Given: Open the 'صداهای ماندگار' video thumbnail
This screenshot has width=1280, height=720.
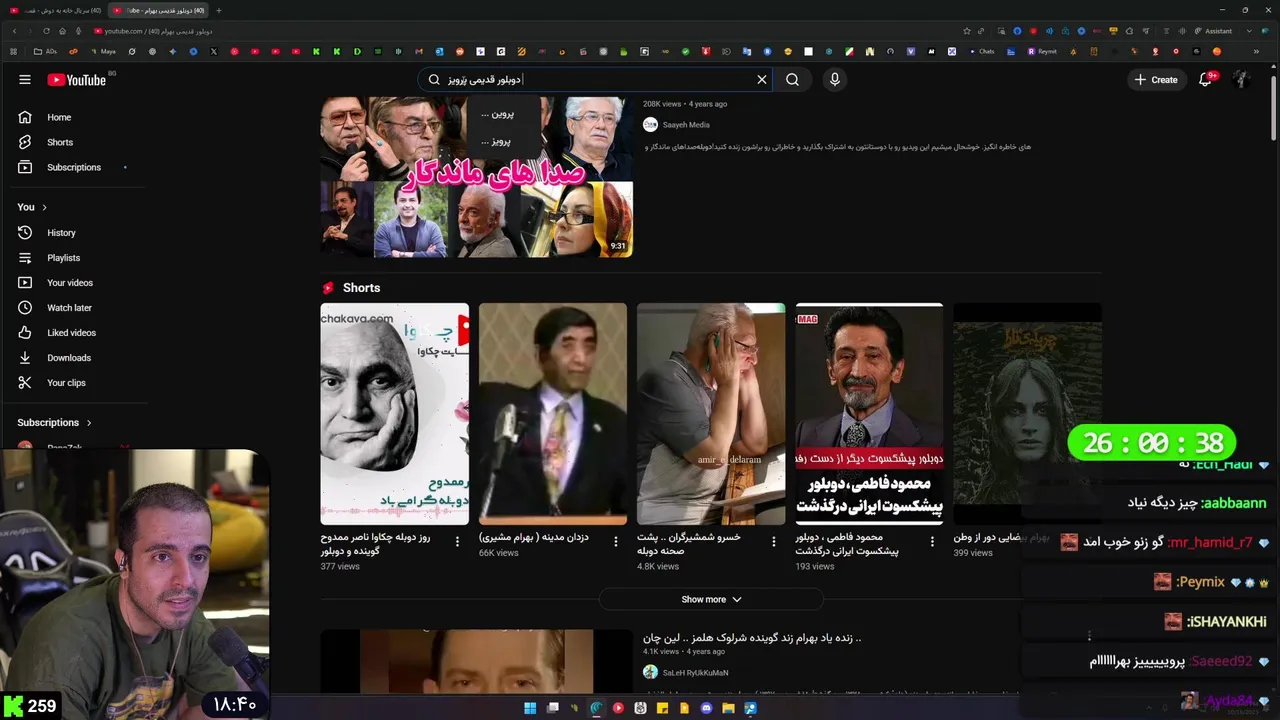Looking at the screenshot, I should (x=476, y=177).
